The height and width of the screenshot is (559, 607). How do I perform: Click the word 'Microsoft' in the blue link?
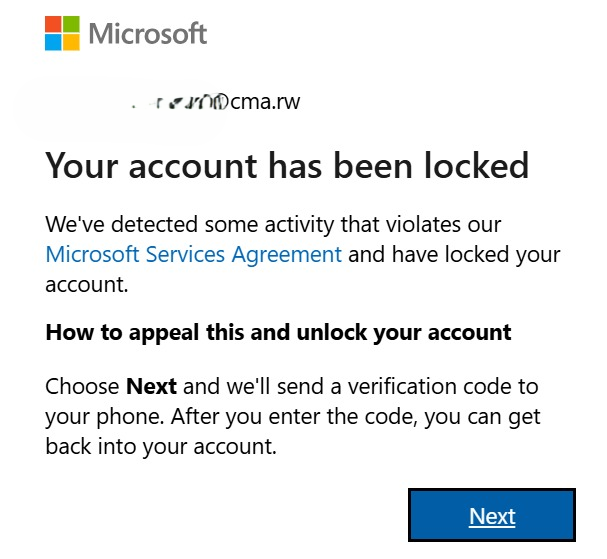[92, 254]
